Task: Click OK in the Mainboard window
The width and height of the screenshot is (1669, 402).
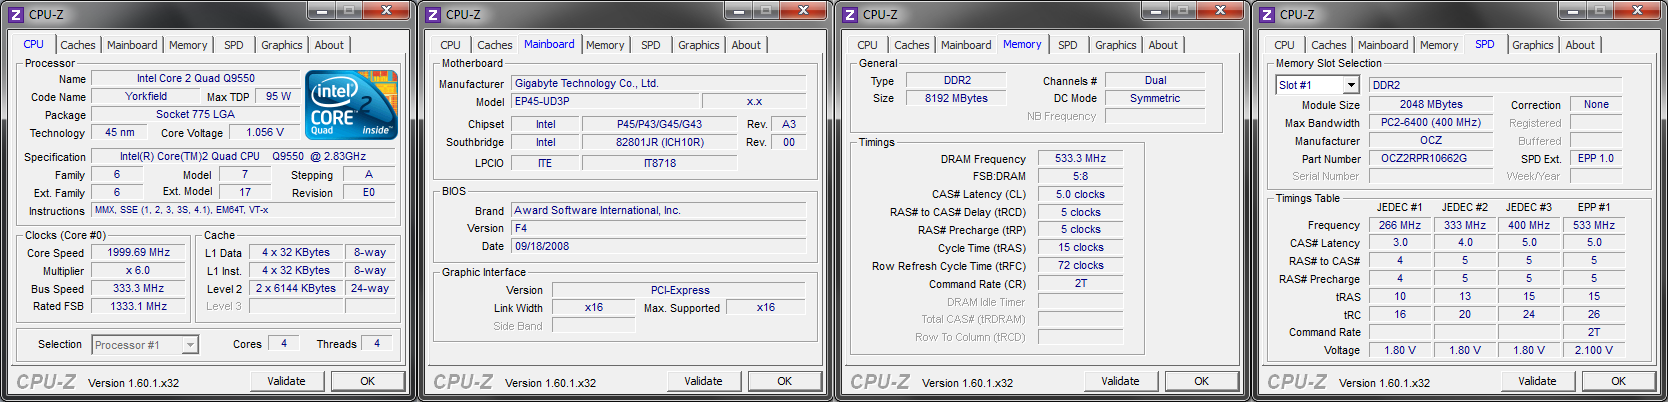Action: (x=785, y=381)
